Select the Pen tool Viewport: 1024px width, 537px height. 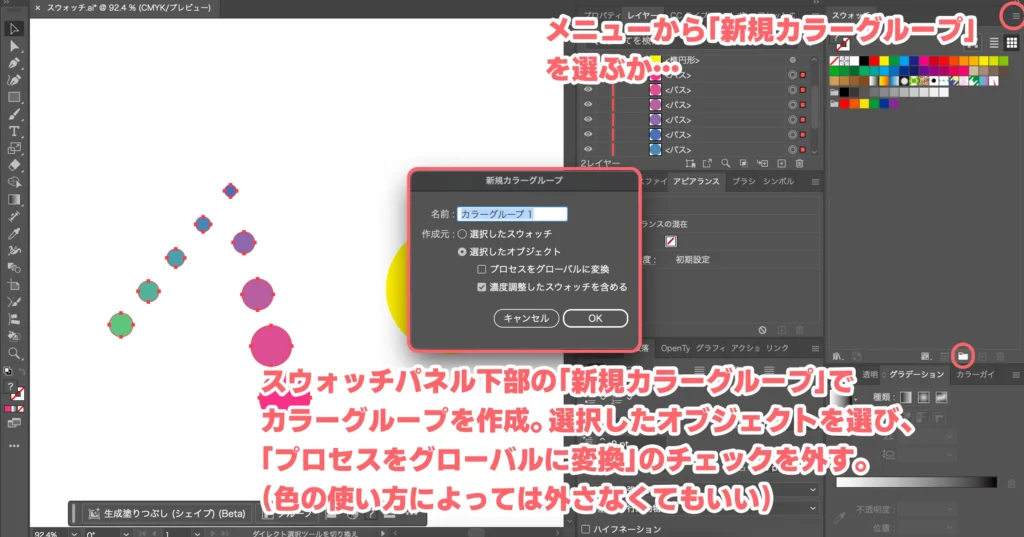[14, 63]
